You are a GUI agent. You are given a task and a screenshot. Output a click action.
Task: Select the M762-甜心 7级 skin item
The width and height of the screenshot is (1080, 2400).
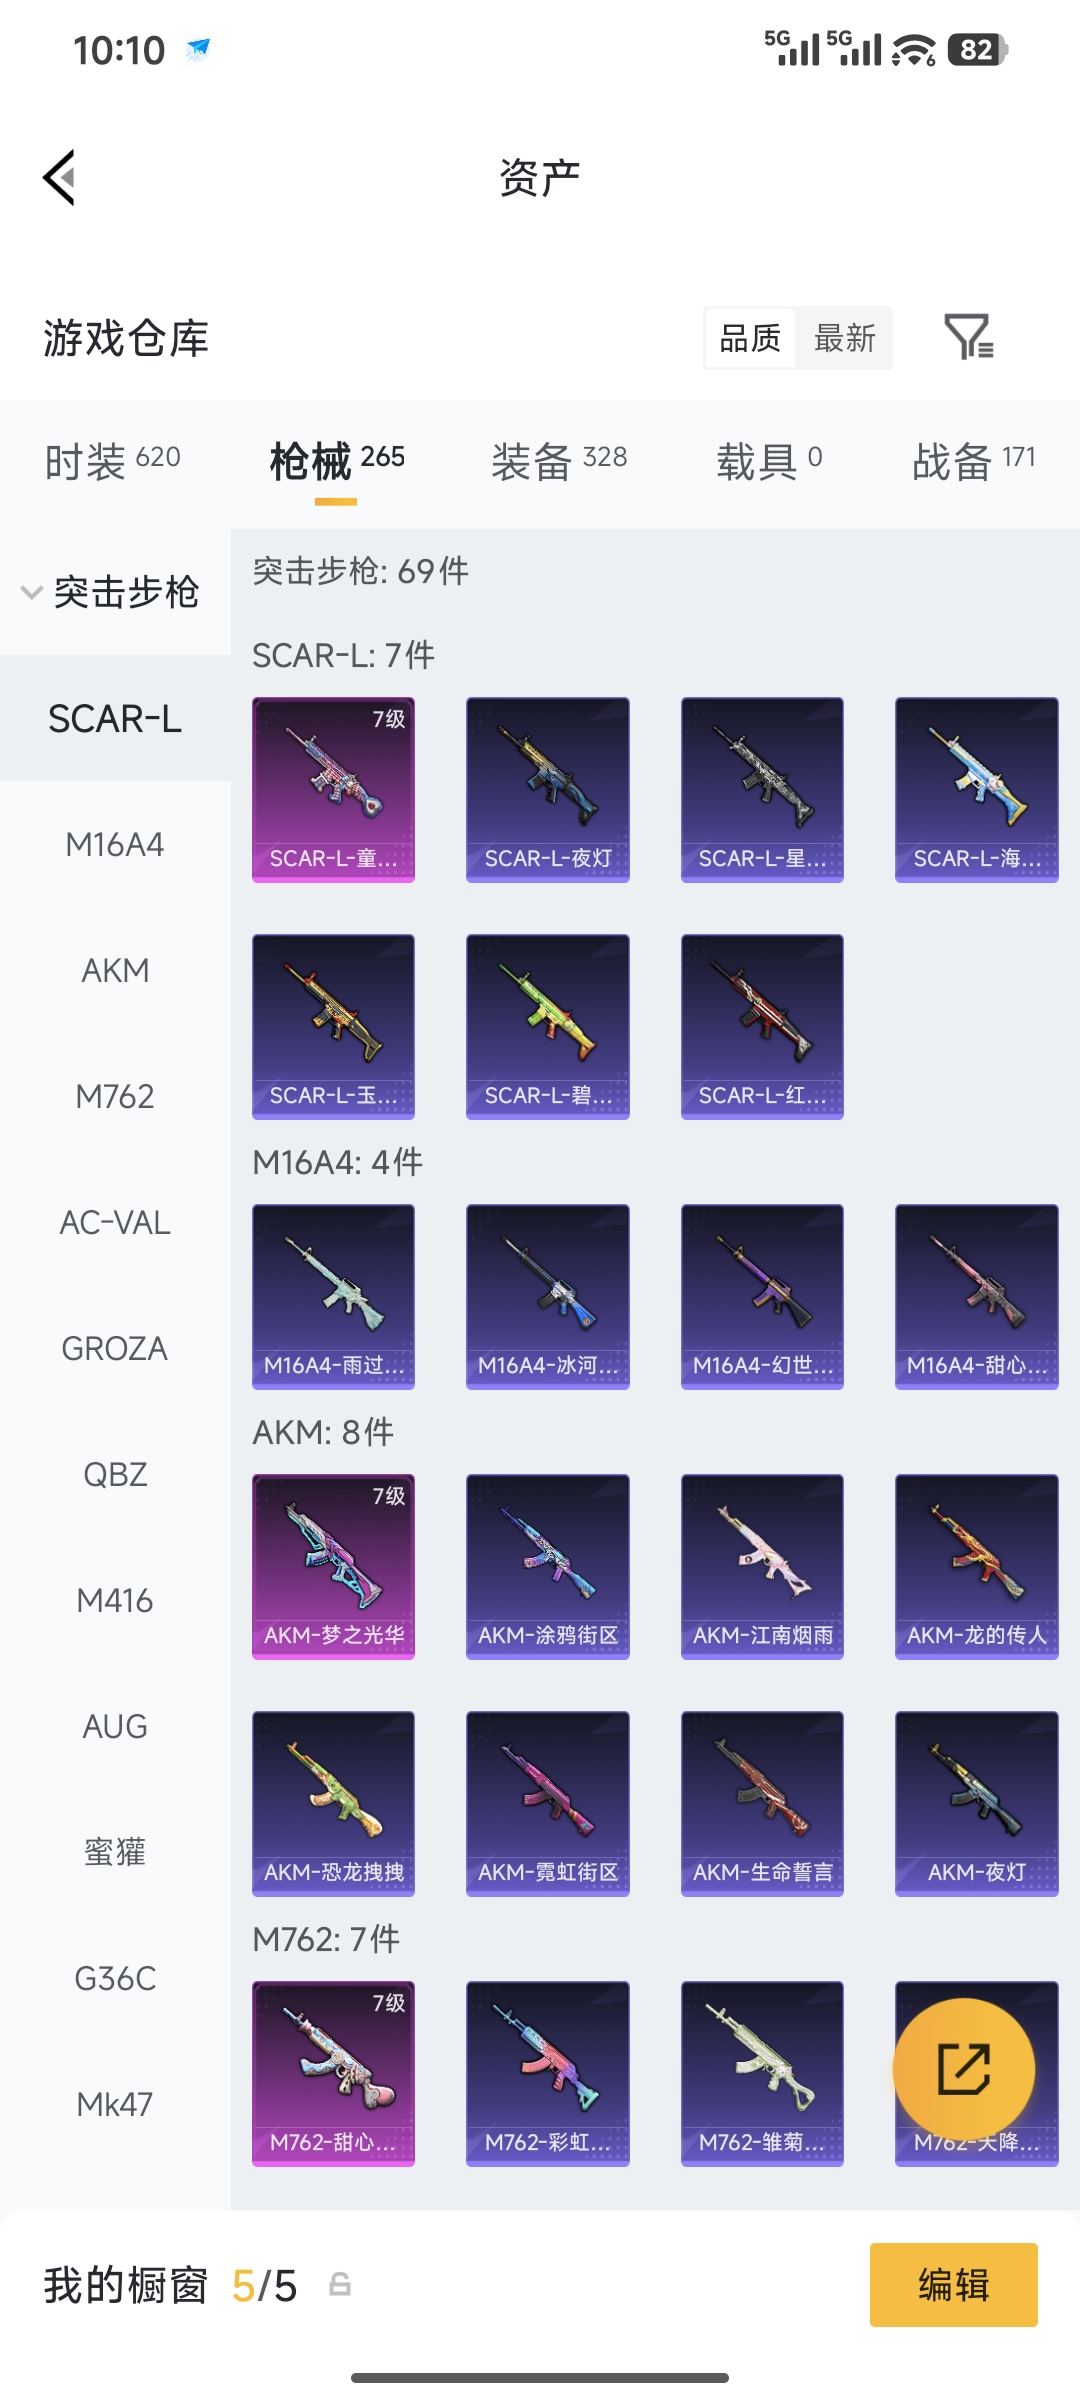[334, 2073]
